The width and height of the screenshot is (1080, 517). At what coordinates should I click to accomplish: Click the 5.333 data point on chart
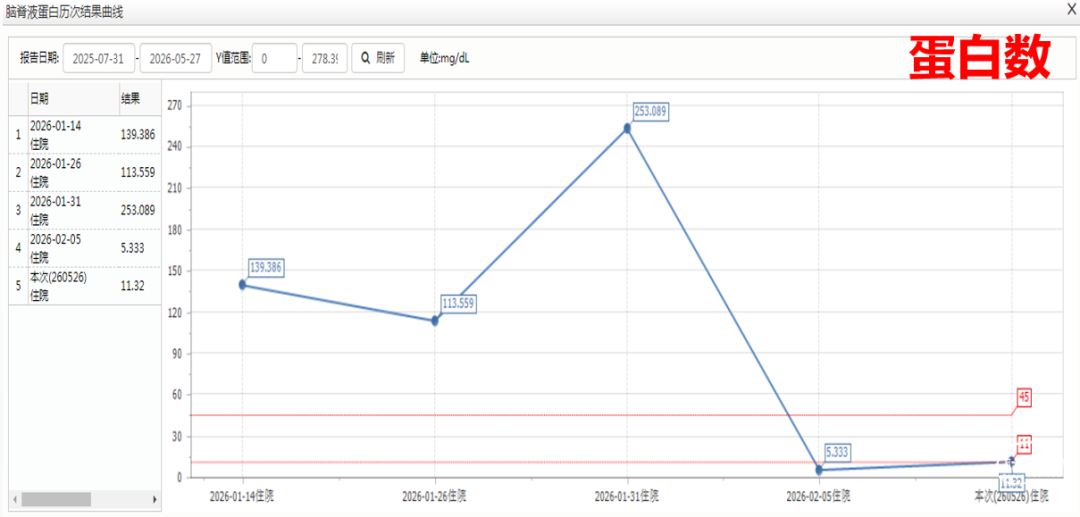(x=819, y=469)
